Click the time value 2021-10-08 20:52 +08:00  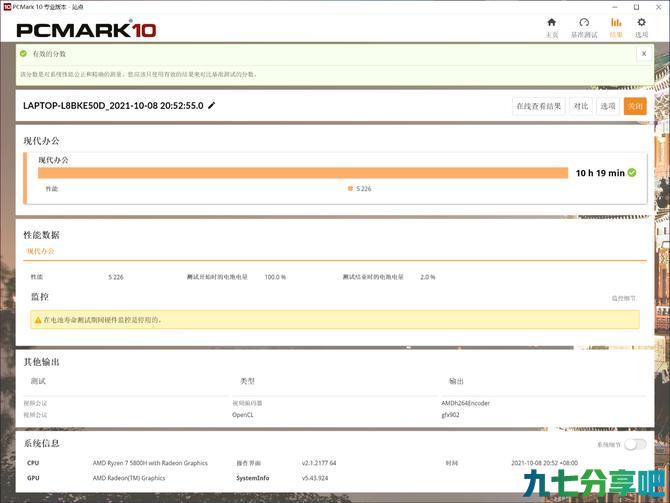click(x=544, y=463)
